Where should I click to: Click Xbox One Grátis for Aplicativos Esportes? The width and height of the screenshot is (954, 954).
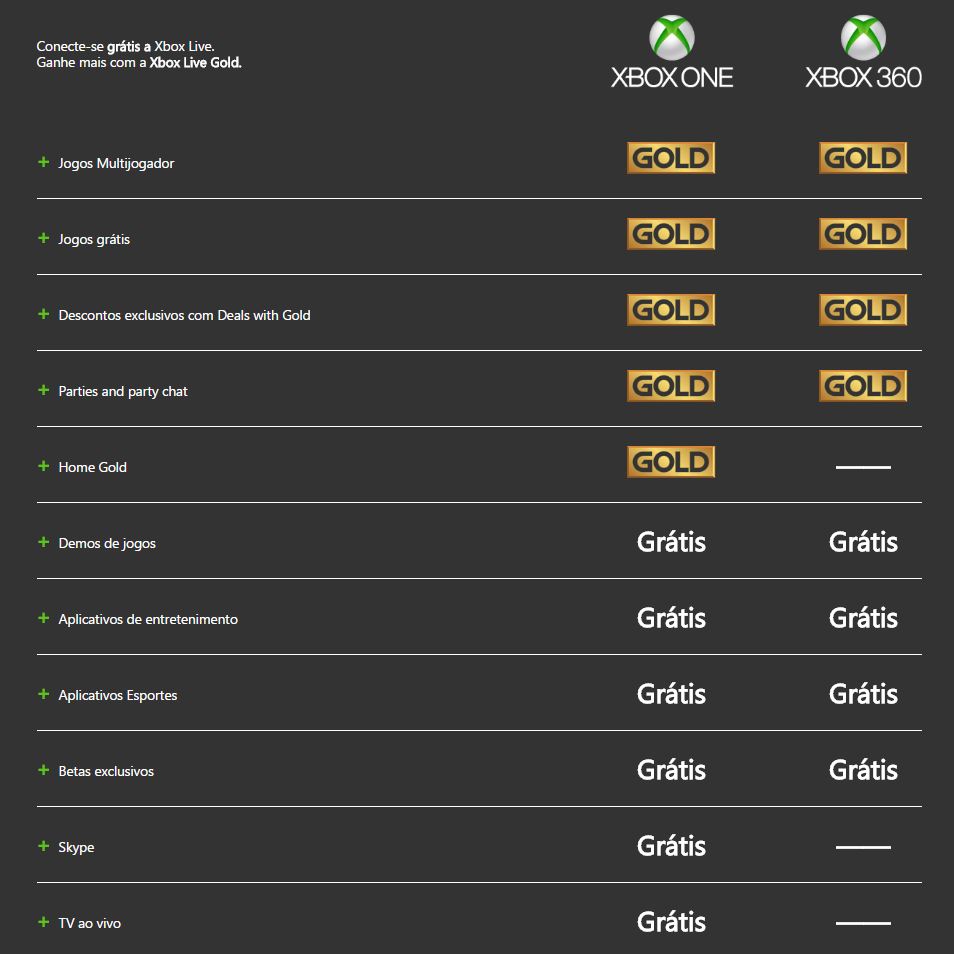[x=671, y=694]
